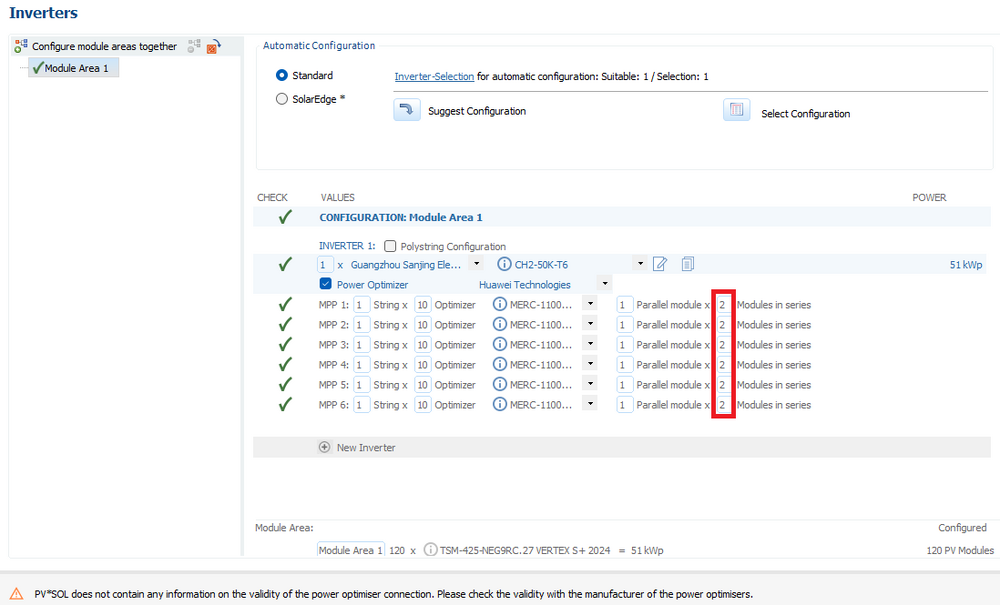The width and height of the screenshot is (1000, 605).
Task: Click MPP 6 Parallel module count field
Action: (625, 405)
